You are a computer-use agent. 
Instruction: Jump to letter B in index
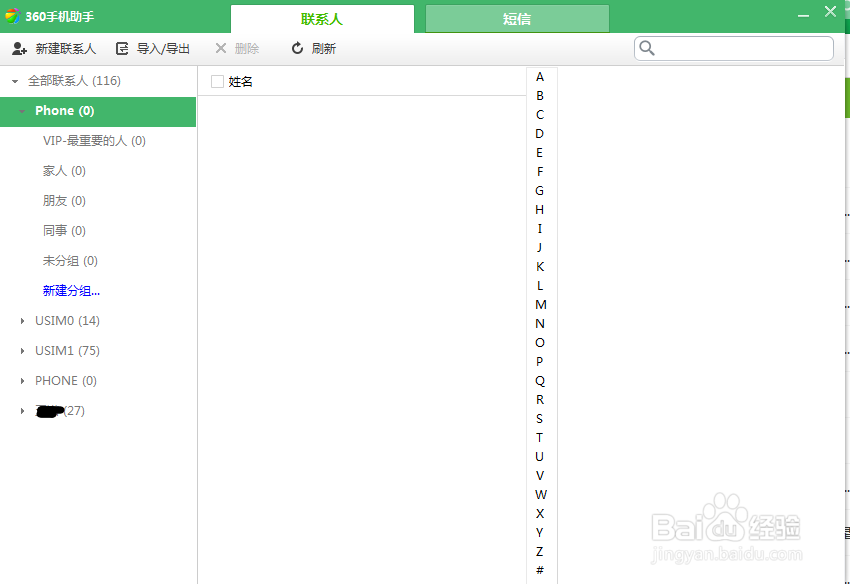point(540,96)
